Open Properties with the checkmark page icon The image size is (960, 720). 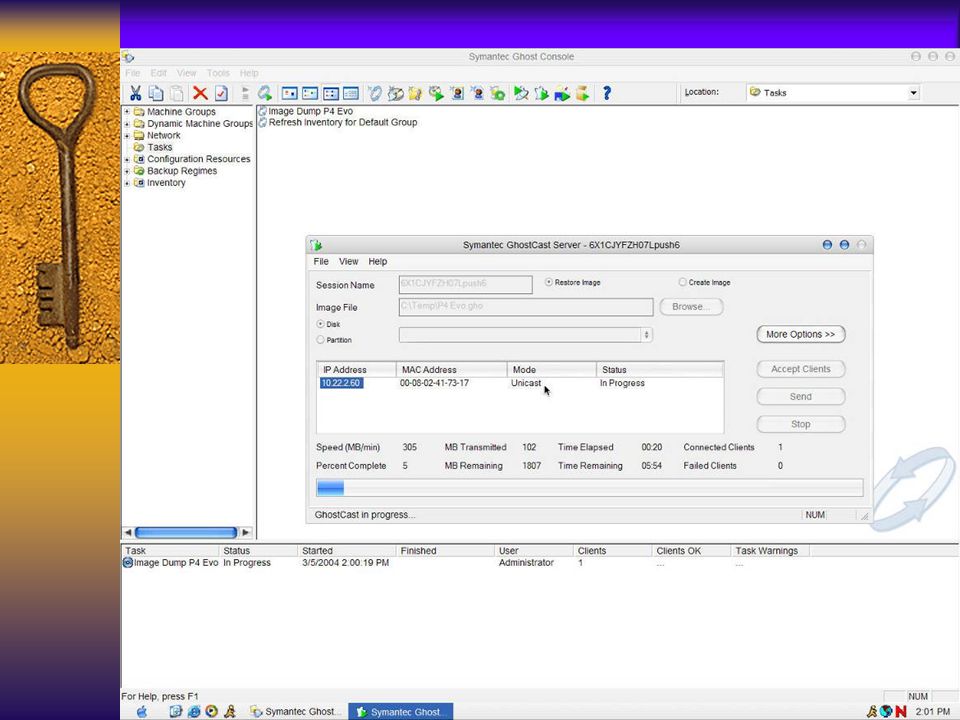click(221, 93)
